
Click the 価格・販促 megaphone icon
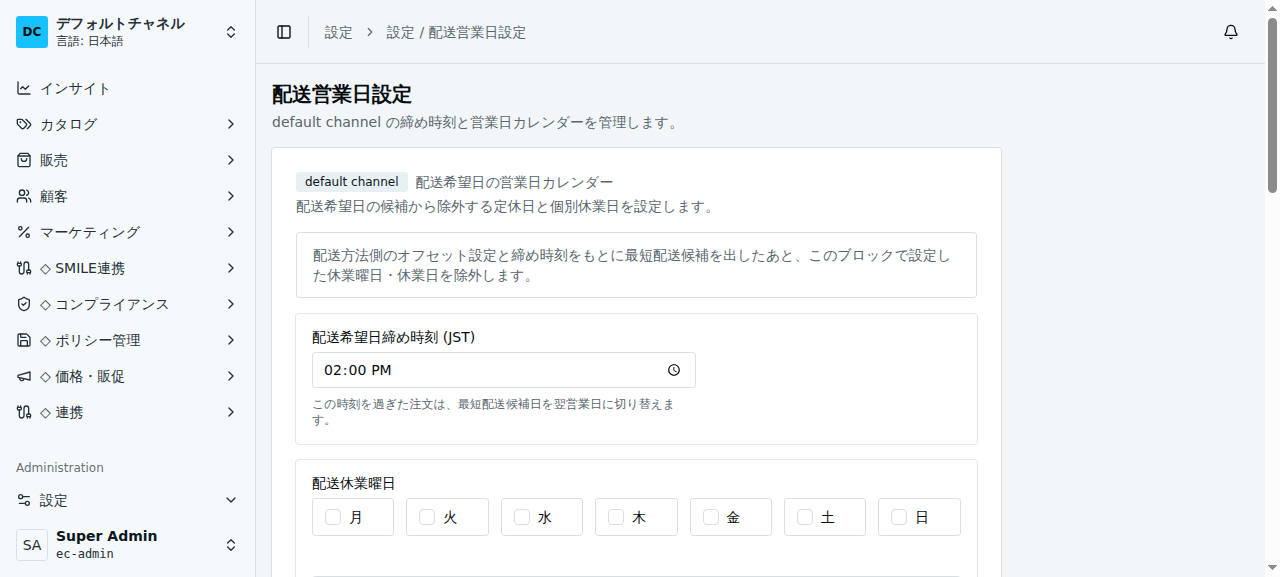(x=24, y=376)
